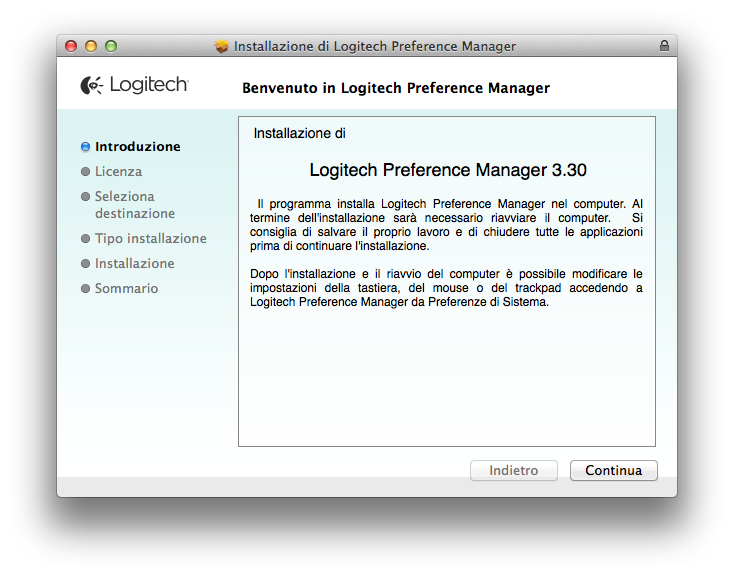
Task: Click the Logitech logo
Action: pos(134,85)
